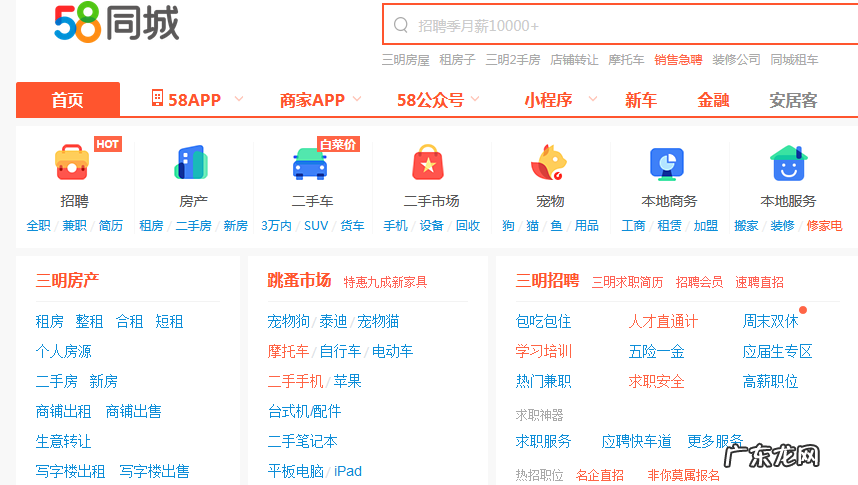Click 特惠九成新家具 link
Viewport: 858px width, 485px height.
click(x=385, y=282)
